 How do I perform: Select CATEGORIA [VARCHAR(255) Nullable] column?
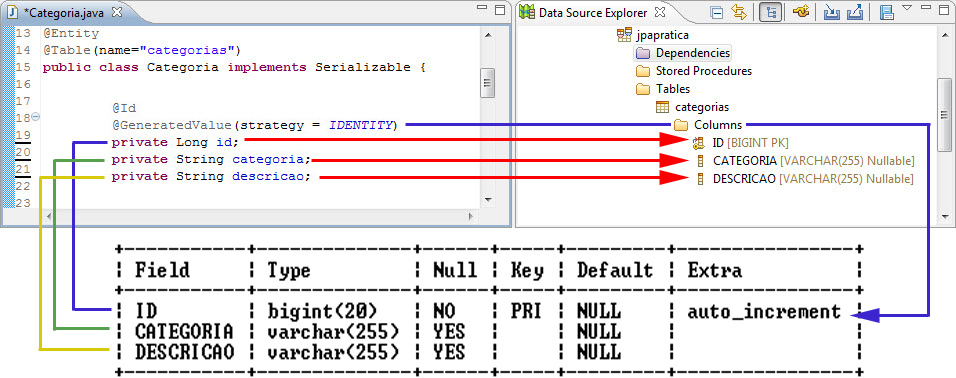click(813, 161)
